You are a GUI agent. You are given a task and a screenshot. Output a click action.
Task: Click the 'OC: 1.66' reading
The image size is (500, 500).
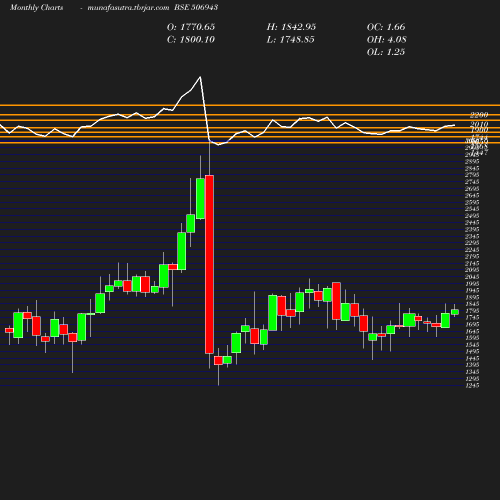pyautogui.click(x=386, y=27)
